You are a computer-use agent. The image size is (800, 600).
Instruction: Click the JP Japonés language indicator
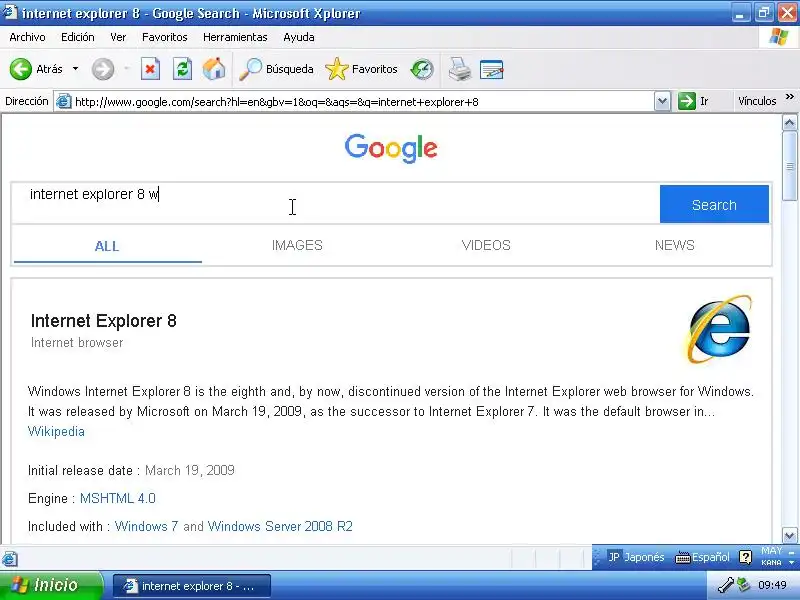coord(636,557)
